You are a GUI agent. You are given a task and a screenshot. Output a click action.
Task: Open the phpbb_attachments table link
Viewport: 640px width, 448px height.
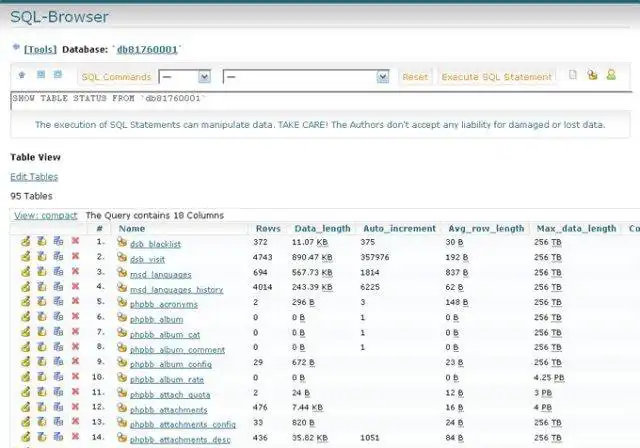click(x=169, y=410)
